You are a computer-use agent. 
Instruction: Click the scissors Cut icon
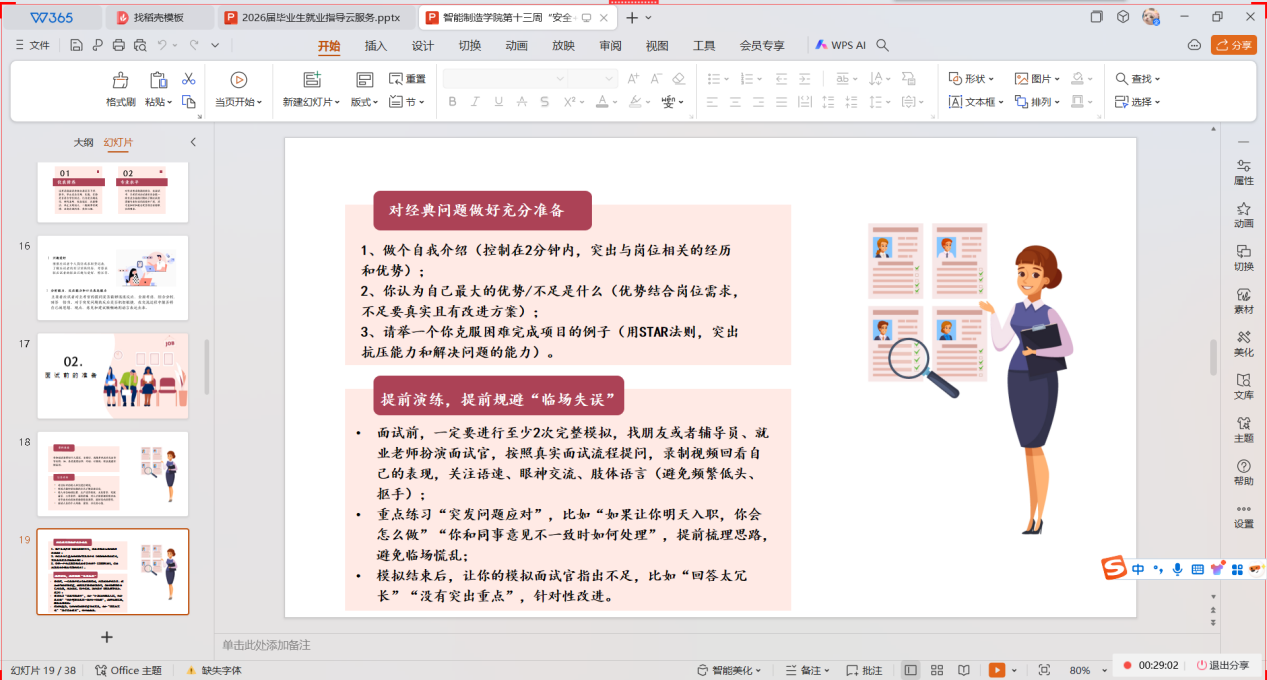[188, 79]
